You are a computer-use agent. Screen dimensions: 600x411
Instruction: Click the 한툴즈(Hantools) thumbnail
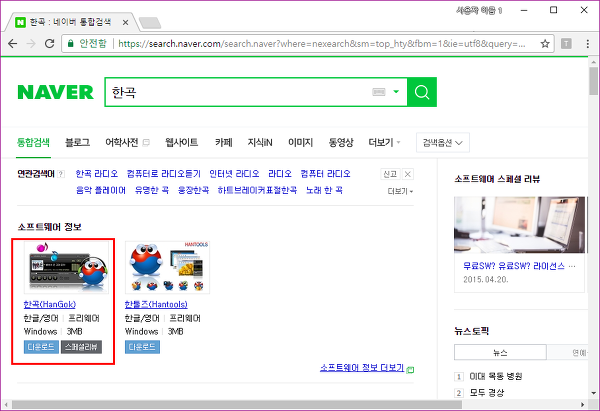pos(168,267)
